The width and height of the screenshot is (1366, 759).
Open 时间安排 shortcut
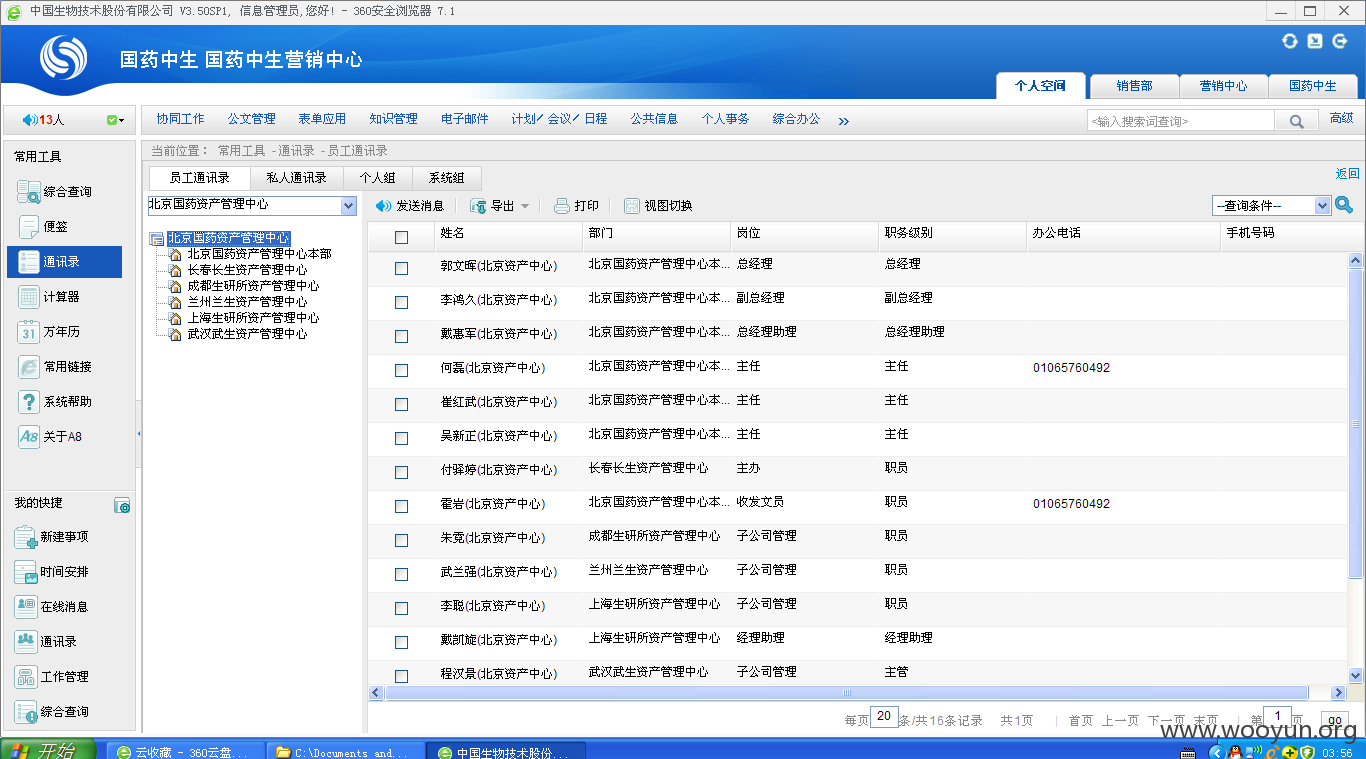coord(52,572)
